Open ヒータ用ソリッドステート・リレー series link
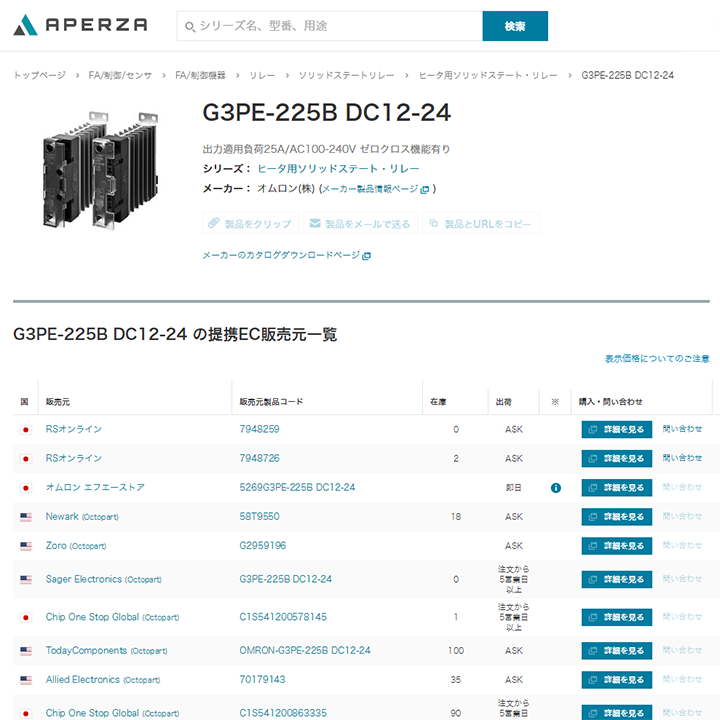 coord(338,168)
